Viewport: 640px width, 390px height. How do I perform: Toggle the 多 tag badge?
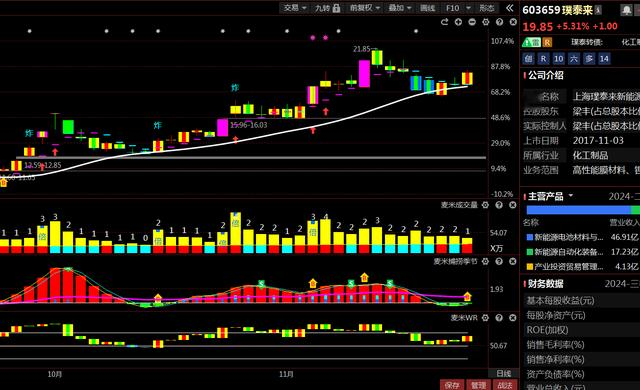(589, 59)
